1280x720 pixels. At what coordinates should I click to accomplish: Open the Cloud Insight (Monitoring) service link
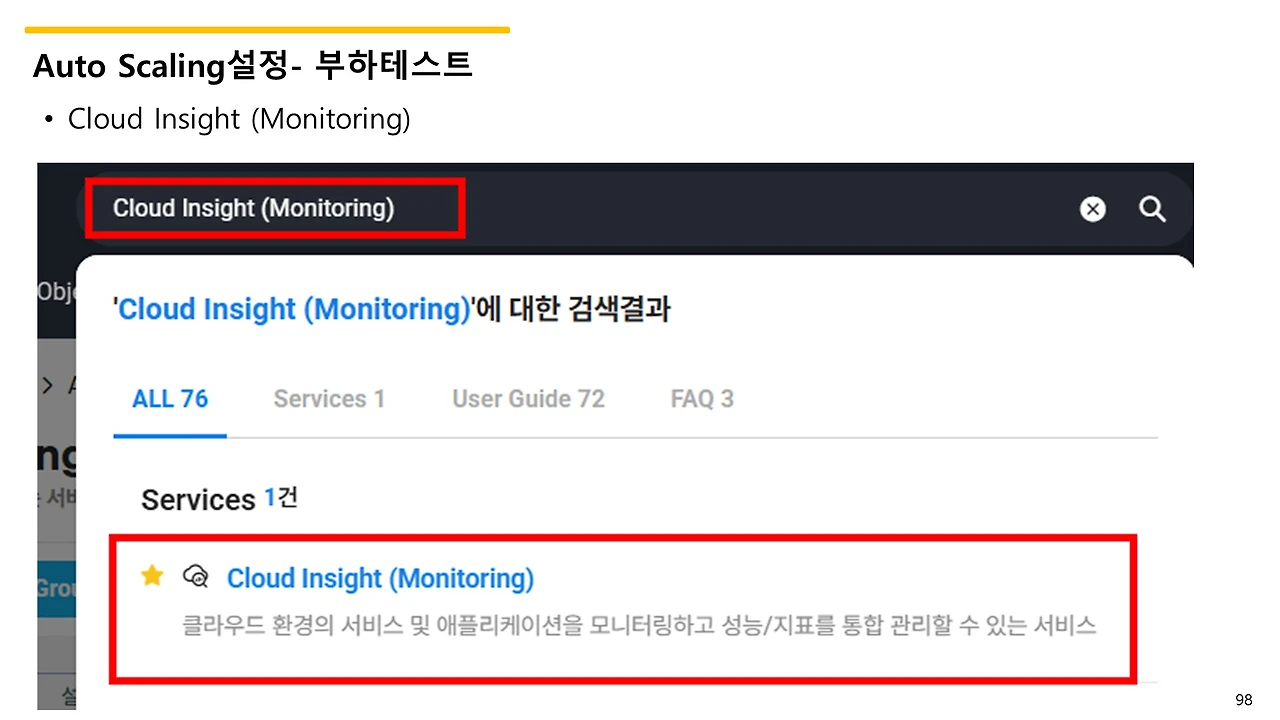tap(380, 578)
